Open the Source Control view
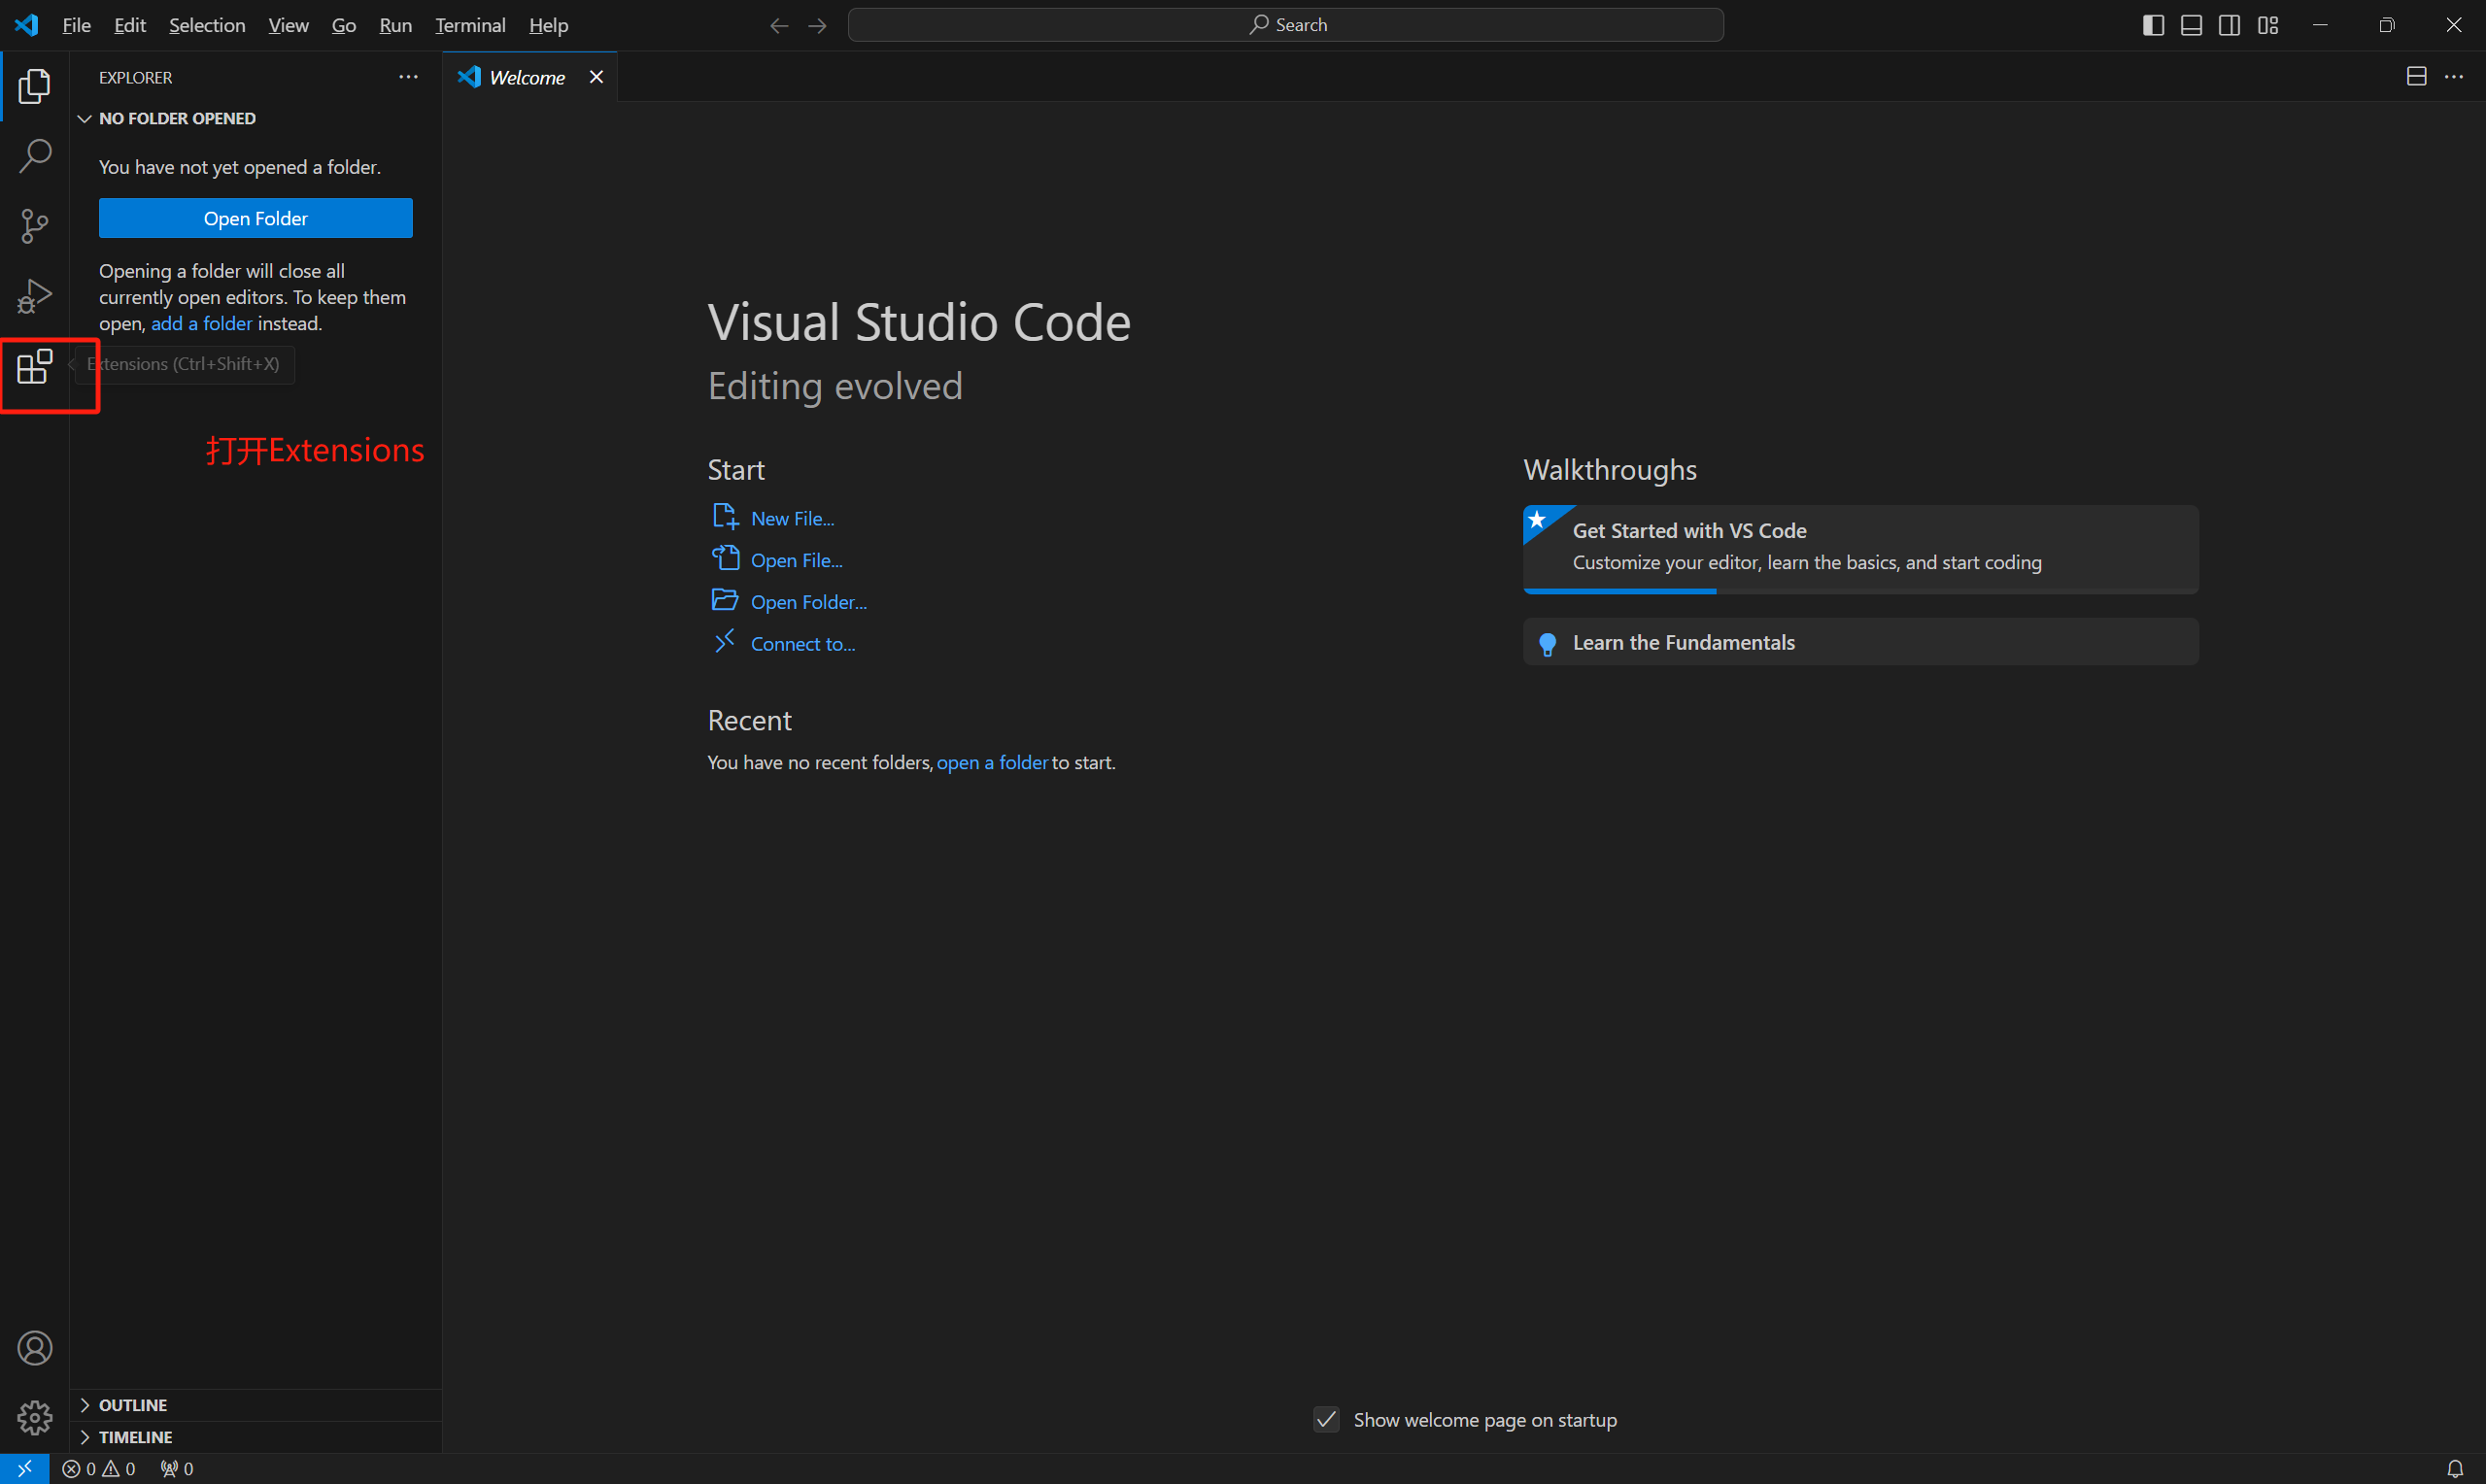The image size is (2486, 1484). click(34, 226)
